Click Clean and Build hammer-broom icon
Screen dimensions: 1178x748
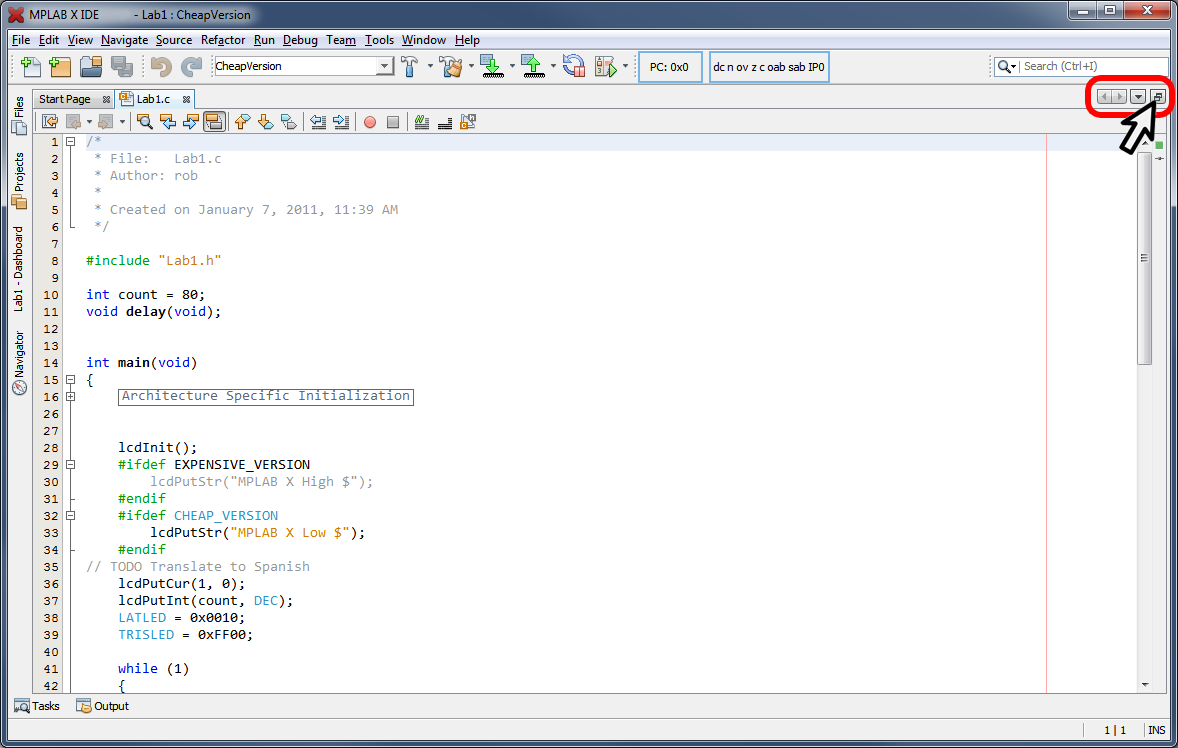click(451, 67)
